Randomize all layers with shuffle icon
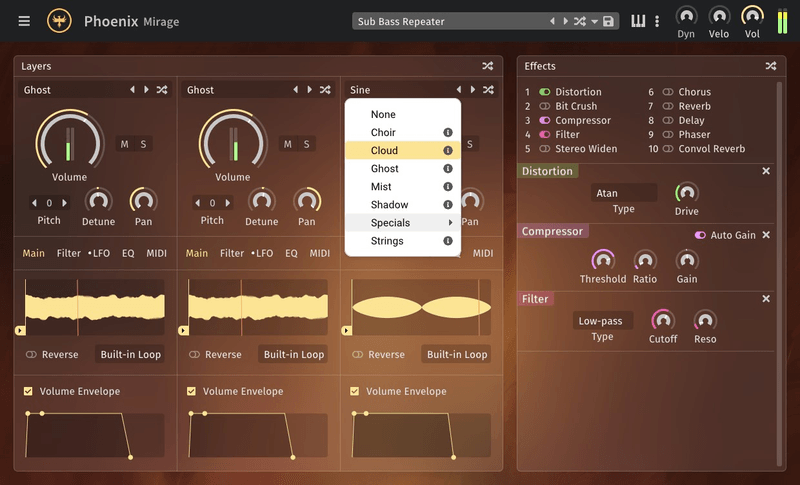 tap(488, 66)
